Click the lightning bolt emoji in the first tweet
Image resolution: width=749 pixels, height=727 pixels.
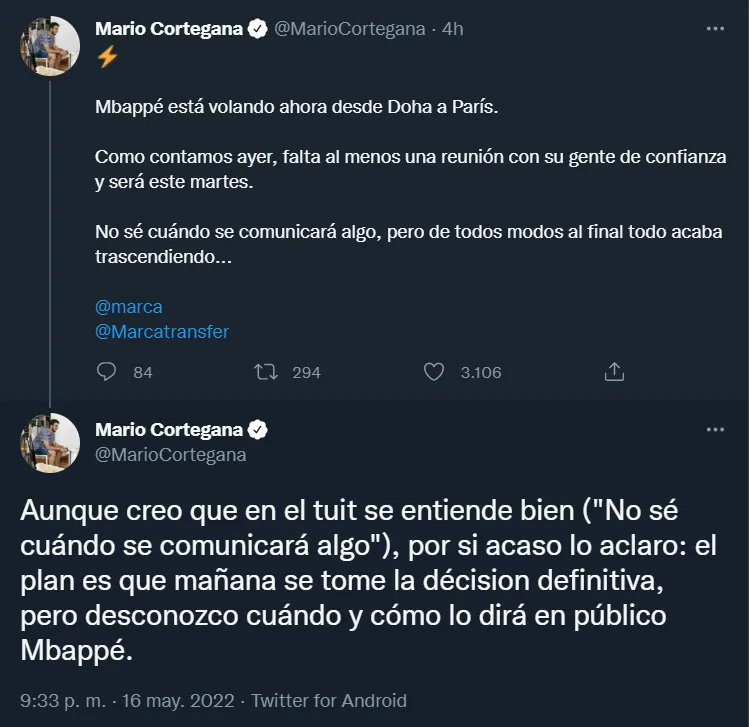pos(107,57)
